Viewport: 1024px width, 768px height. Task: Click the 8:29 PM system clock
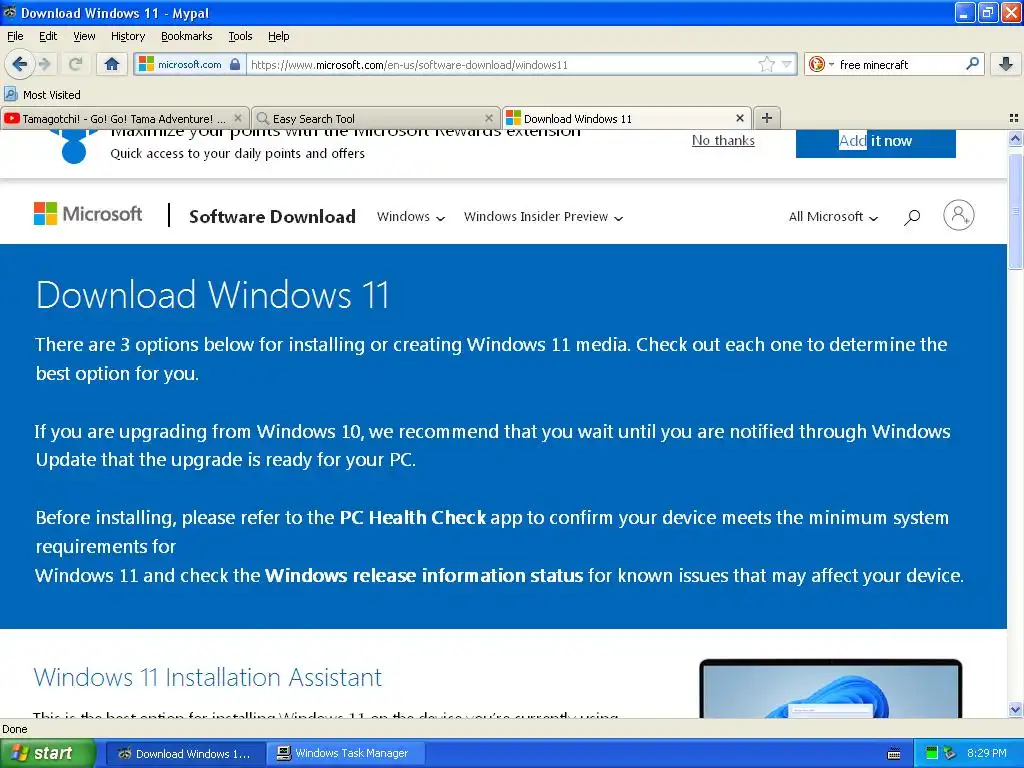click(x=986, y=754)
